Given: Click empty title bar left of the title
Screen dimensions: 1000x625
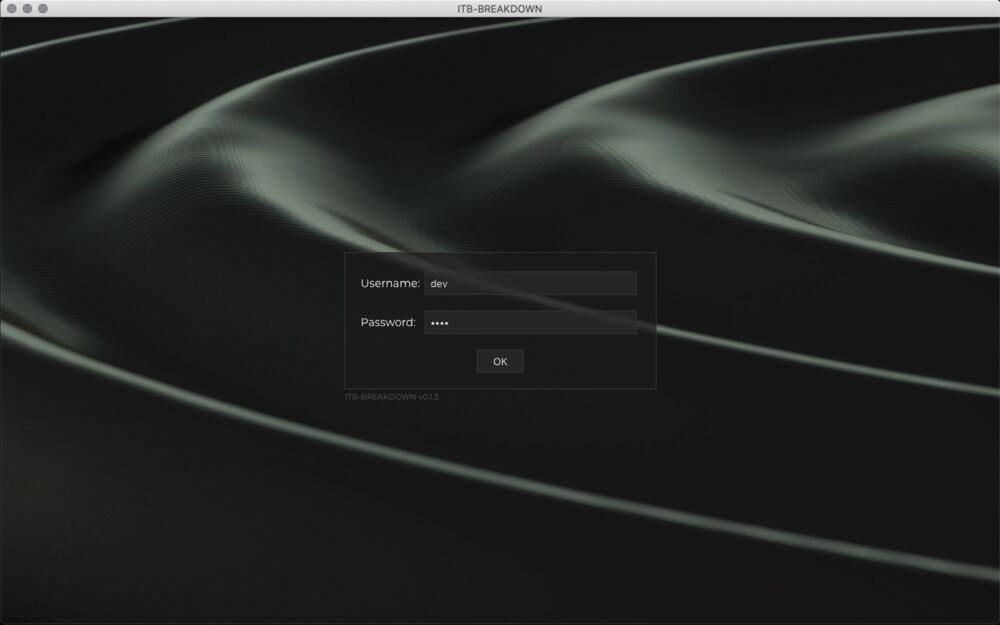Looking at the screenshot, I should pos(250,8).
